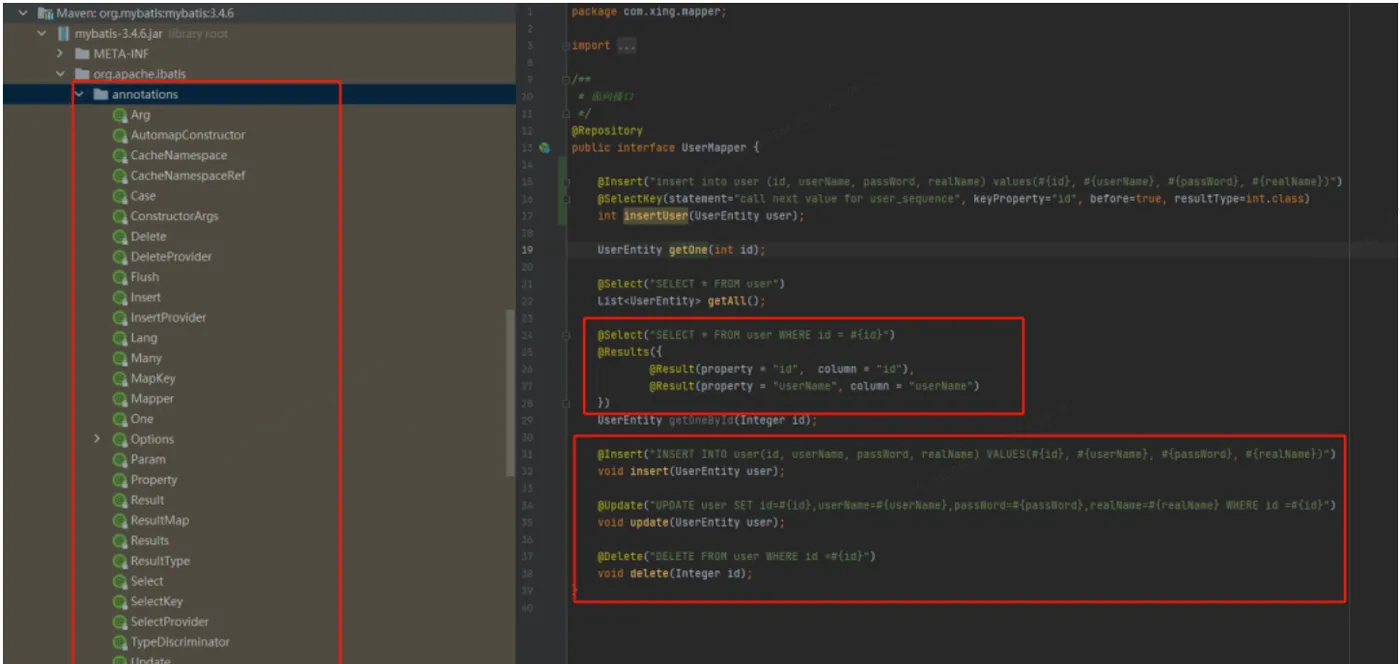Expand the META-INF folder
Screen dimensions: 1400x664
click(60, 54)
